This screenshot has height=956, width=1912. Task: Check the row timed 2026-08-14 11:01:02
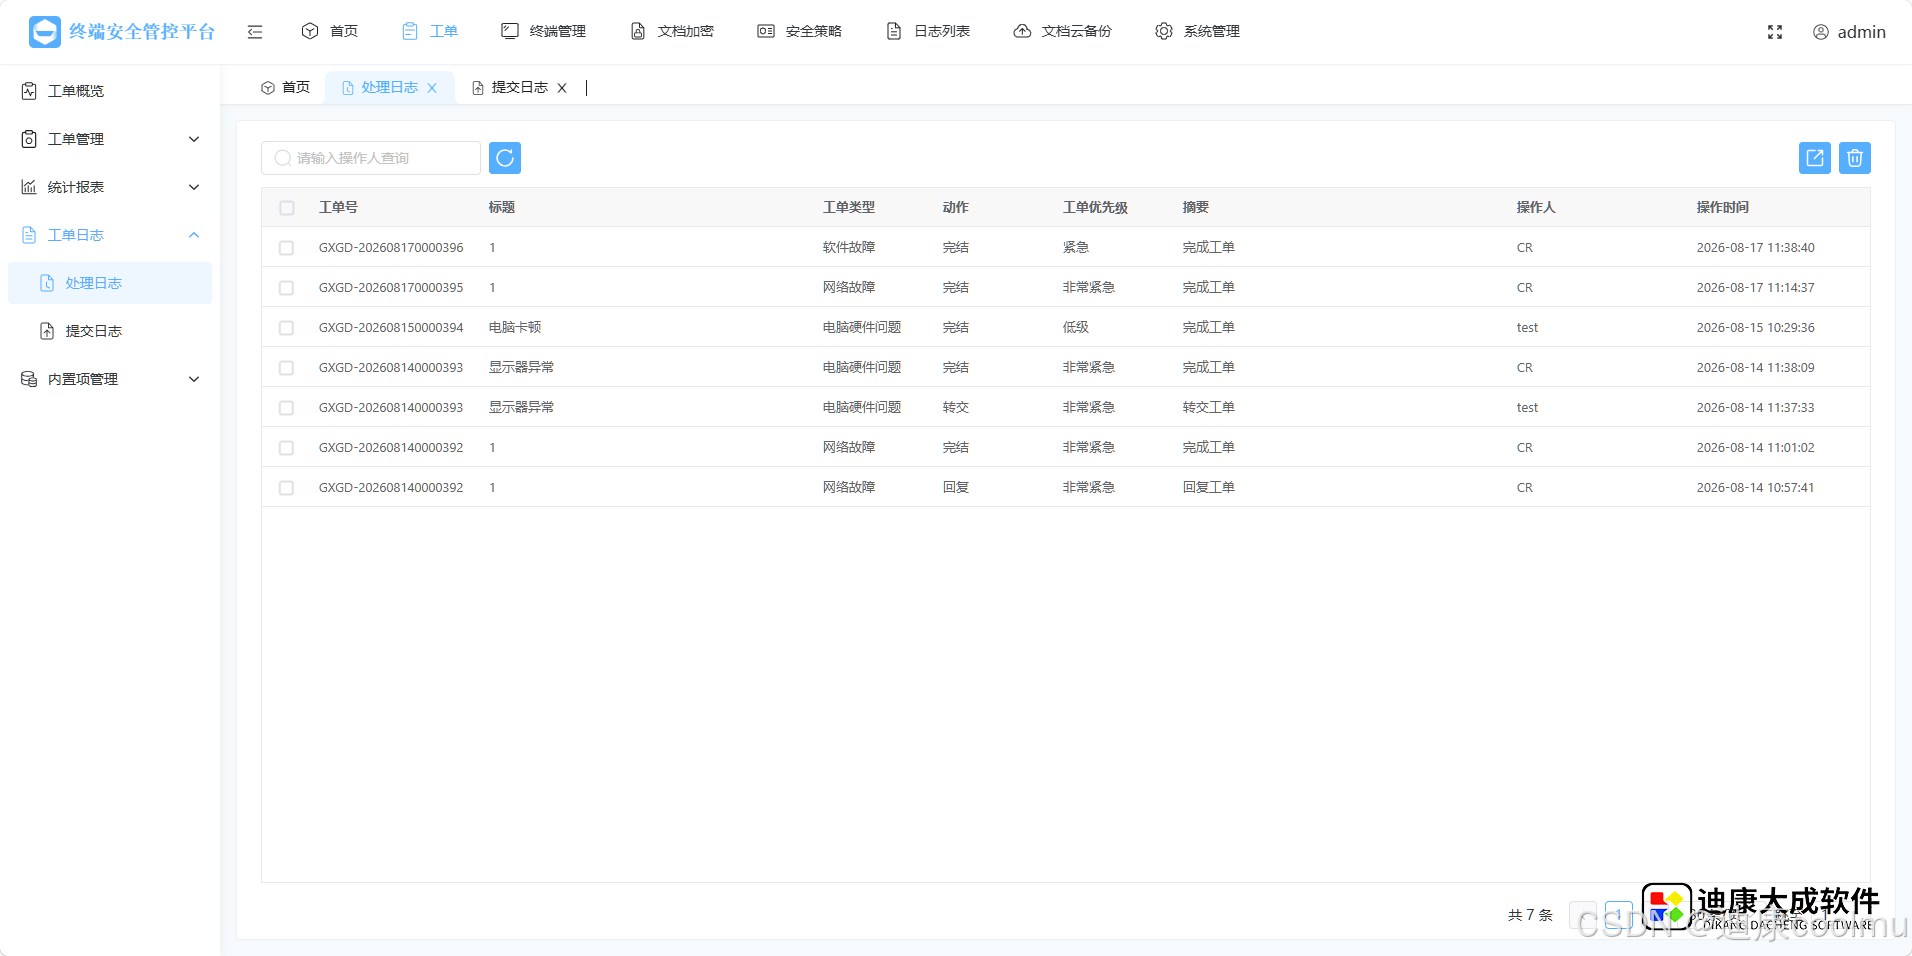pos(287,448)
